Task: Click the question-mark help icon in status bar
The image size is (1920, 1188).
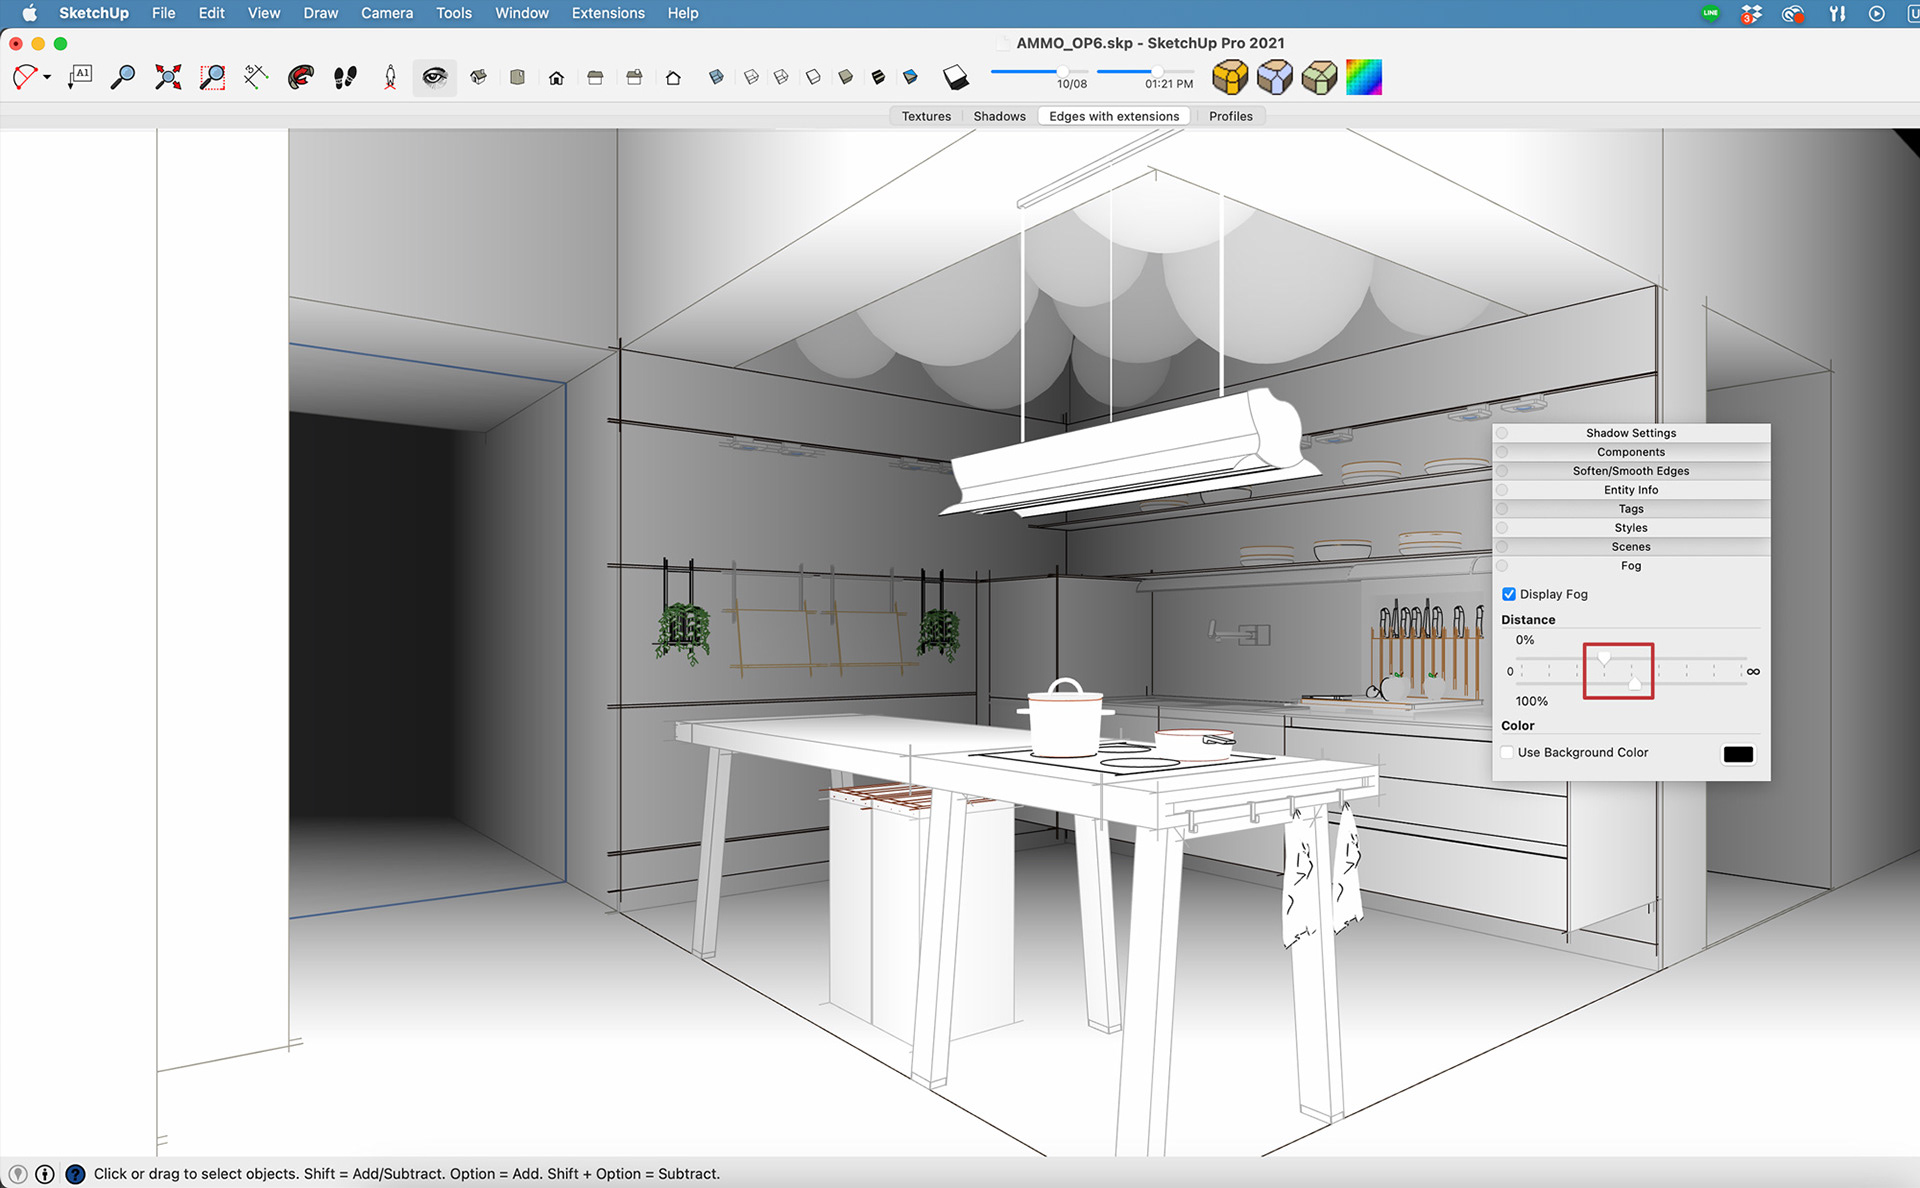Action: pos(75,1174)
